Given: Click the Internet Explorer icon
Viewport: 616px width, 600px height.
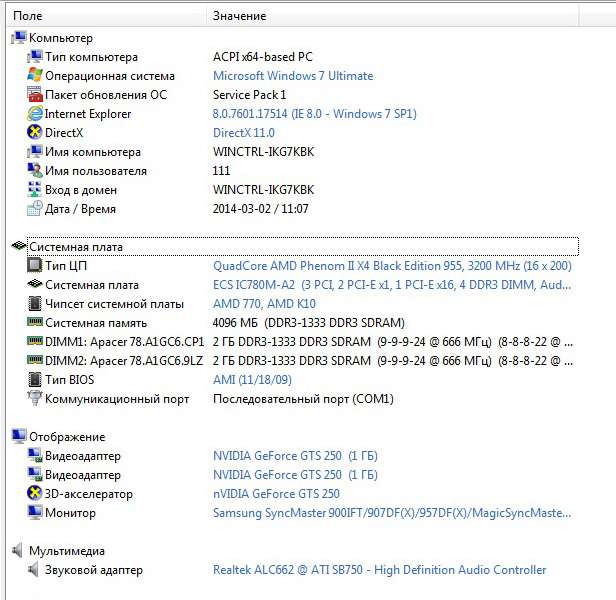Looking at the screenshot, I should coord(35,114).
